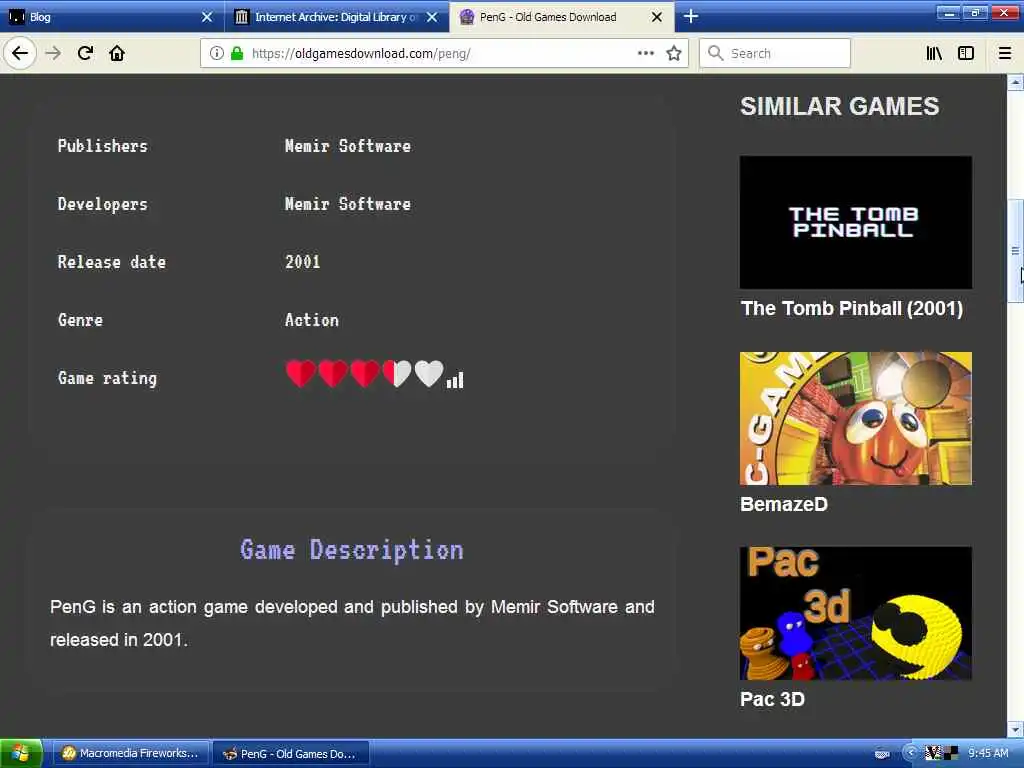This screenshot has width=1024, height=768.
Task: Open the Library icon in toolbar
Action: pos(934,53)
